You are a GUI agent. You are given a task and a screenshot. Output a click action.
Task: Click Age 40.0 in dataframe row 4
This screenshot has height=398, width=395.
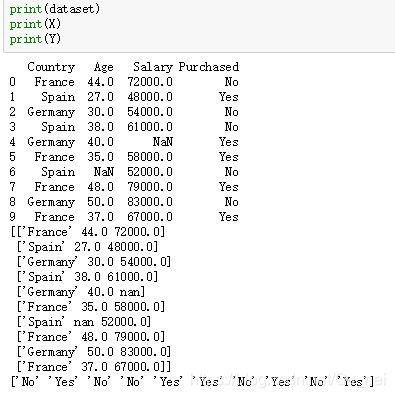100,142
